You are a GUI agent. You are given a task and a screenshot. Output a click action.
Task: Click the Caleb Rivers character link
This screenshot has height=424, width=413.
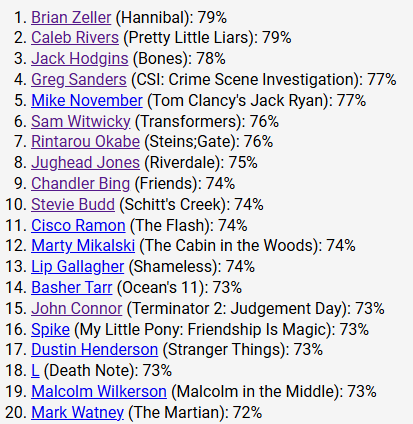[x=75, y=38]
